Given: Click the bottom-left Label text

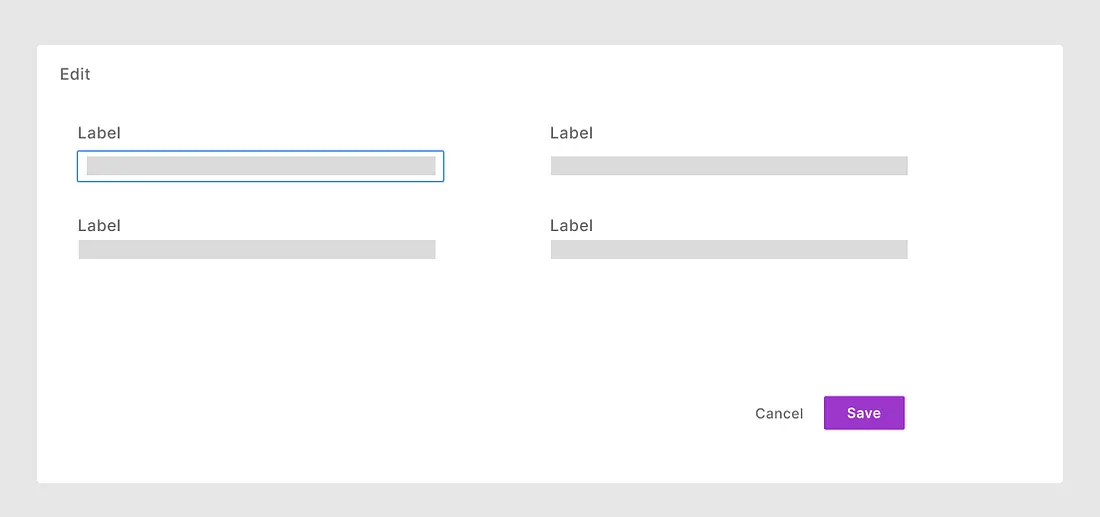Looking at the screenshot, I should coord(99,226).
